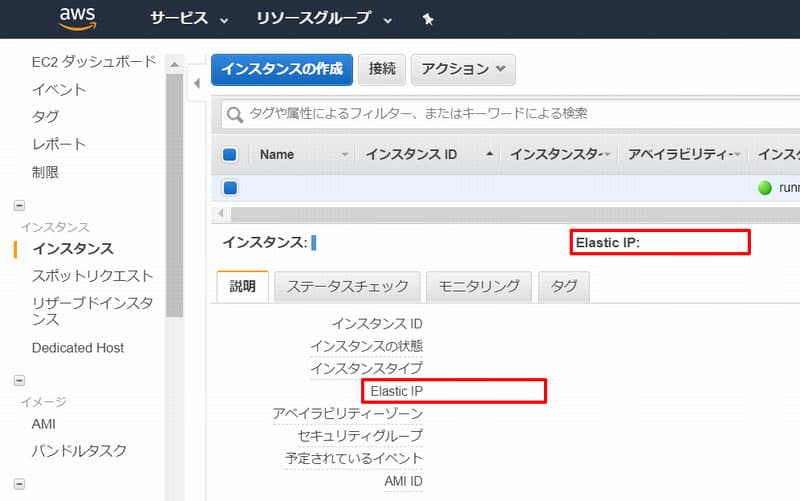Screen dimensions: 800x501
Task: Open the リソースグループ dropdown menu
Action: (x=323, y=19)
